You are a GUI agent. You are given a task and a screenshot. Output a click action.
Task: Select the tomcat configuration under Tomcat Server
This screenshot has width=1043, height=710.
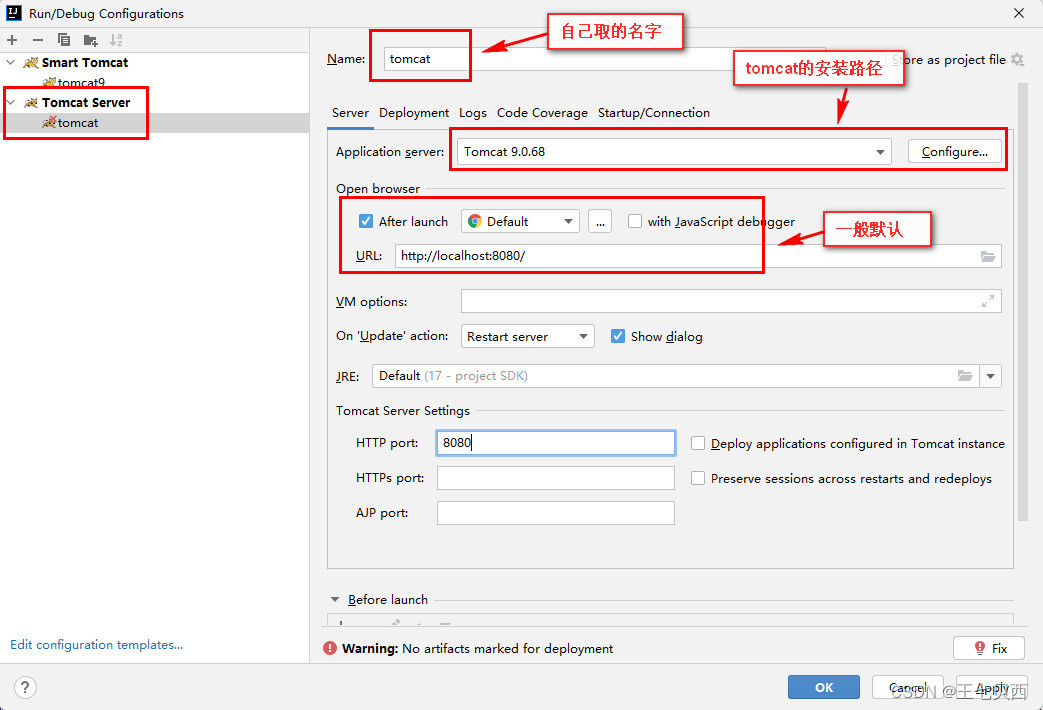click(x=77, y=122)
